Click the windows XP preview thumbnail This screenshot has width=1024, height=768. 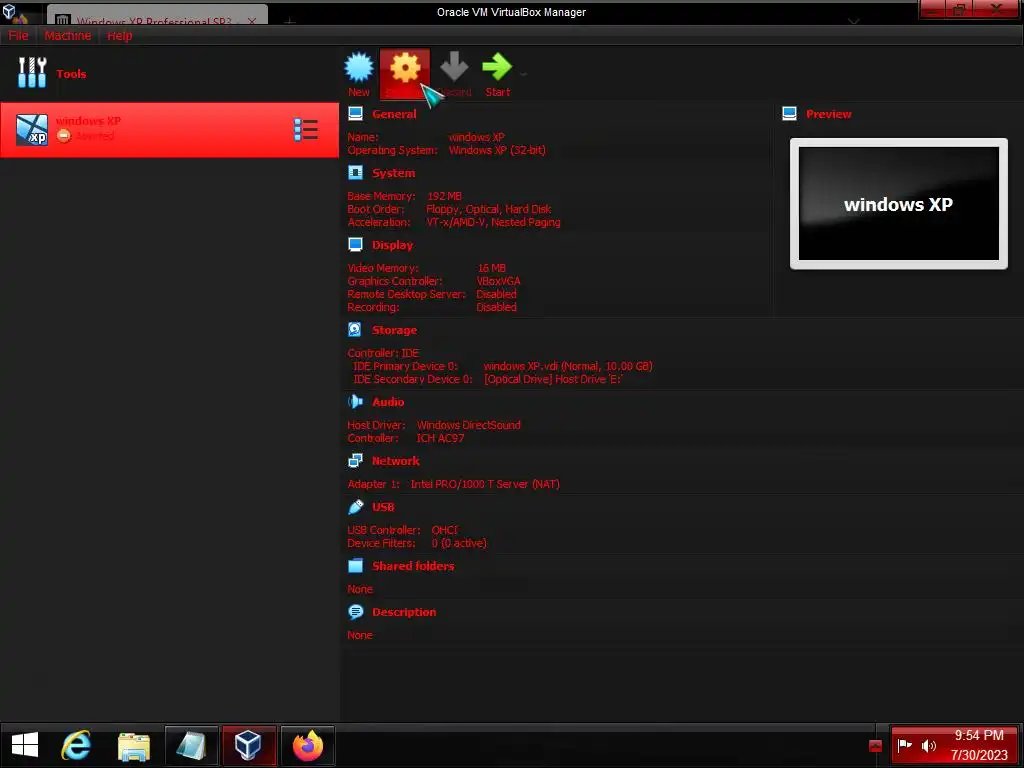point(899,203)
